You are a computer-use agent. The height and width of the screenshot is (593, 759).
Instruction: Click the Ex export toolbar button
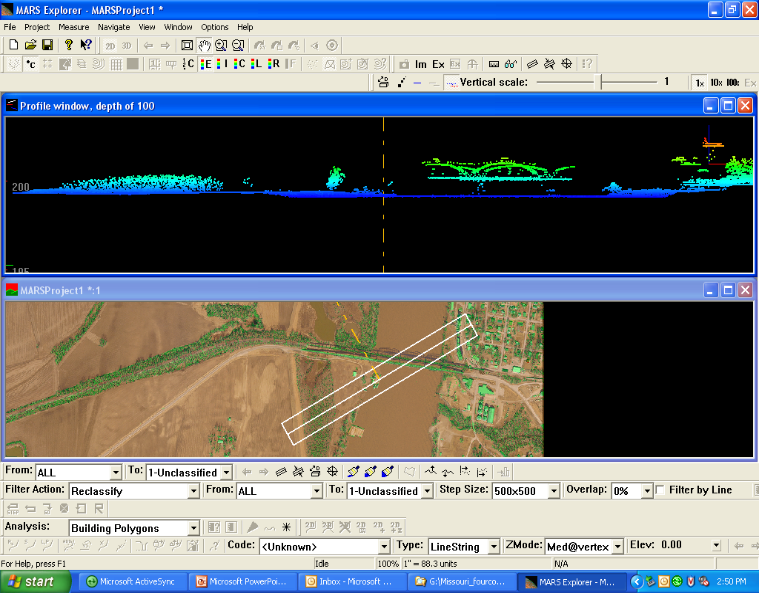pyautogui.click(x=438, y=64)
